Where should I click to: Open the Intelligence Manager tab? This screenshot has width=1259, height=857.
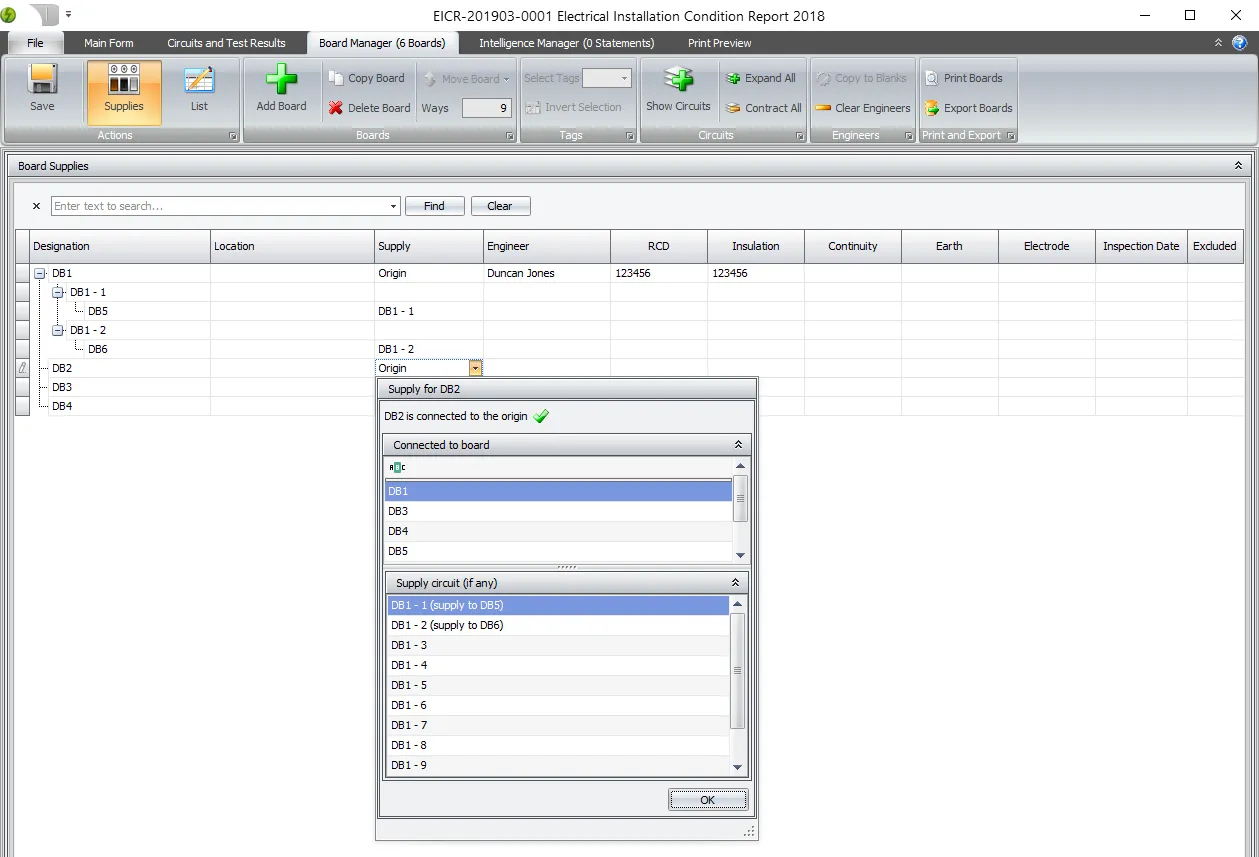[566, 43]
